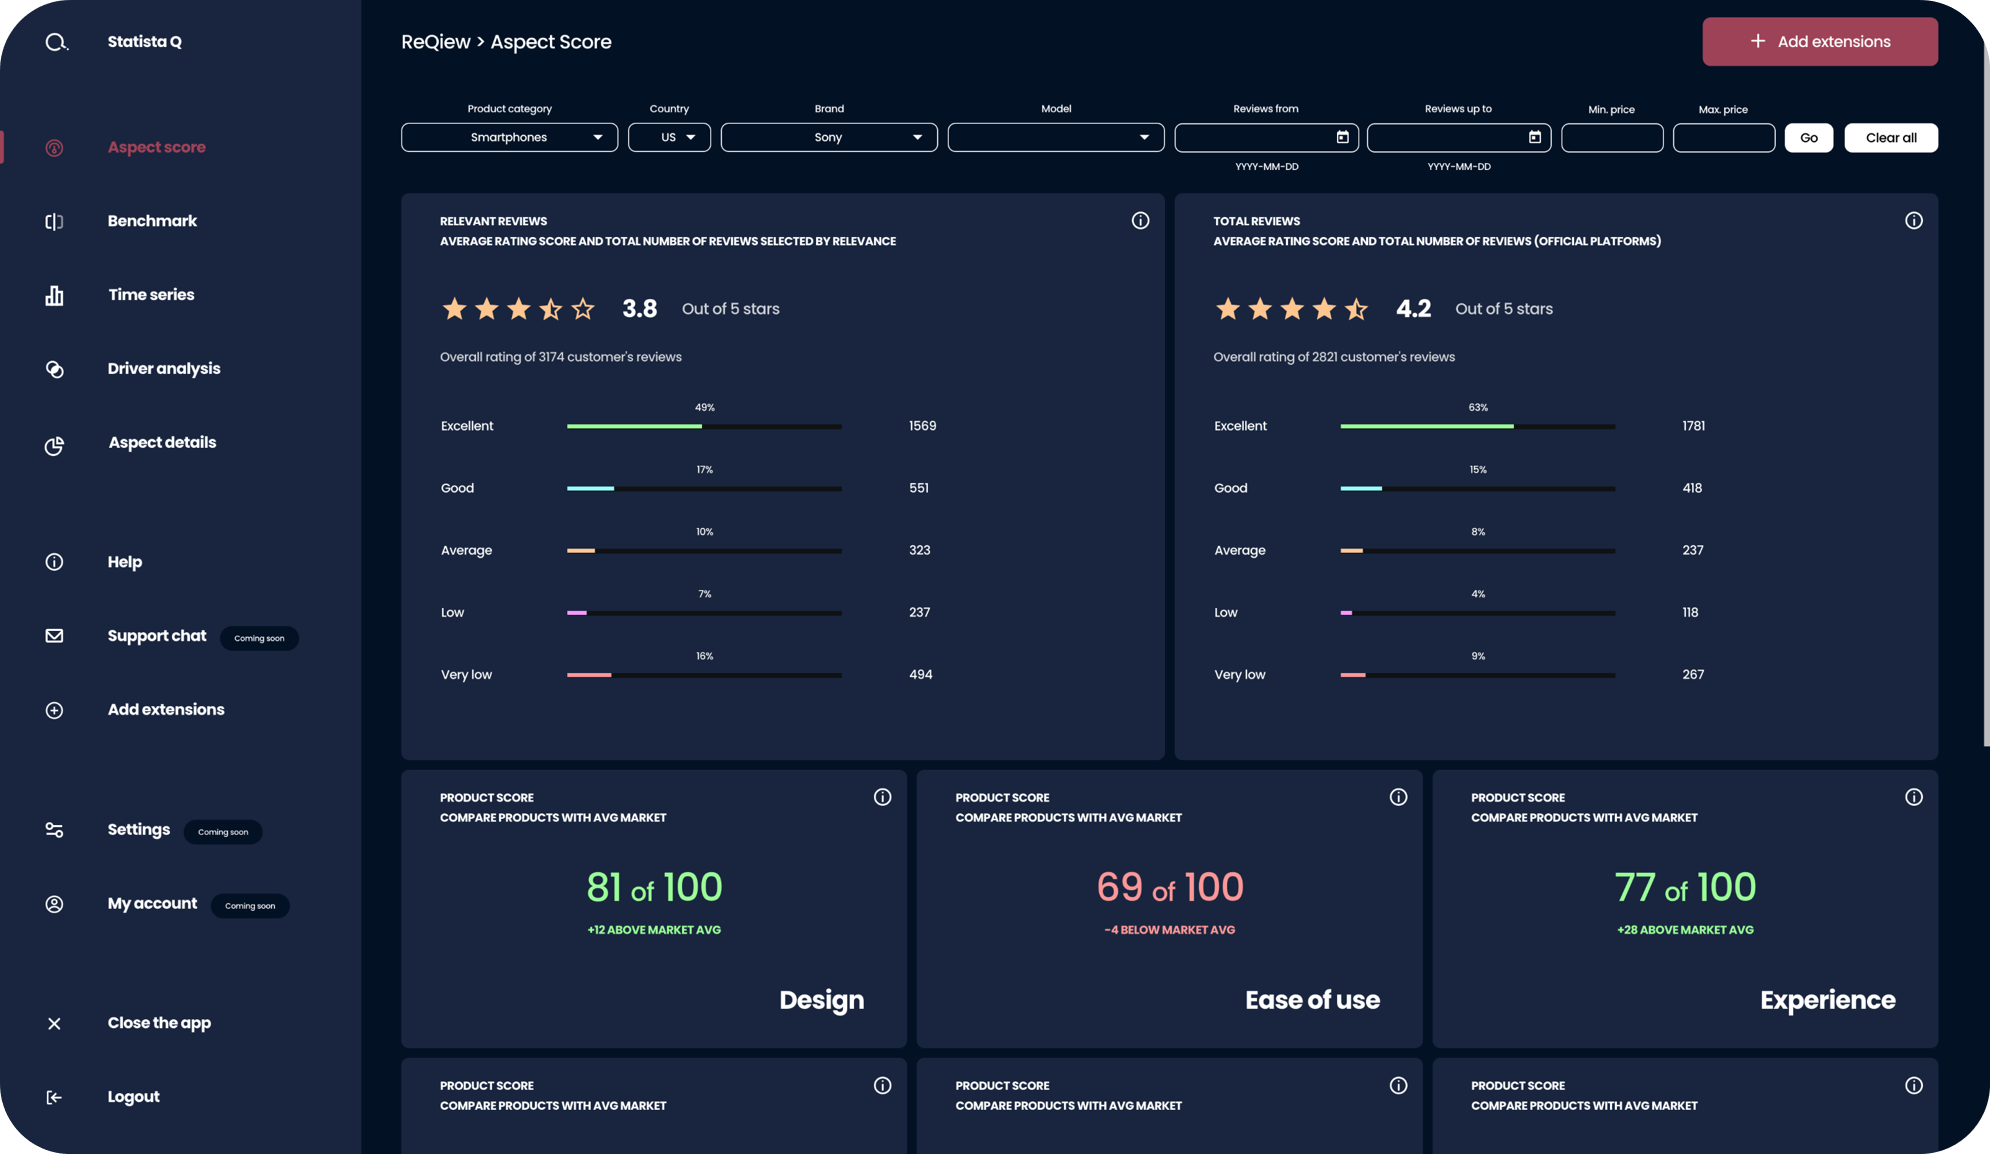Click the Min. price input field

(x=1611, y=137)
